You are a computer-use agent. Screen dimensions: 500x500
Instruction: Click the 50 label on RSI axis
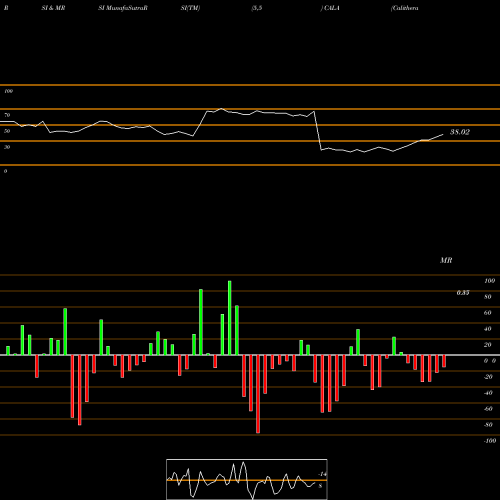tap(7, 131)
